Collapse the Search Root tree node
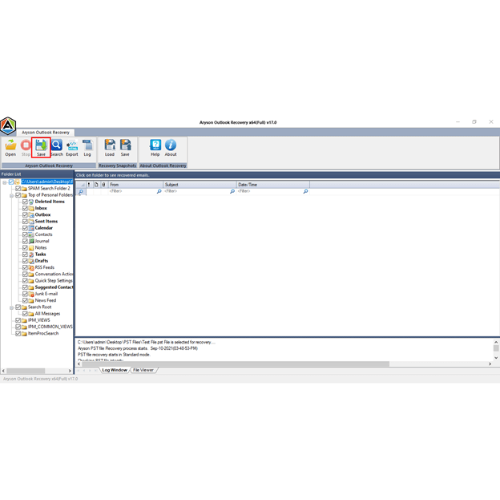The height and width of the screenshot is (500, 500). [11, 308]
